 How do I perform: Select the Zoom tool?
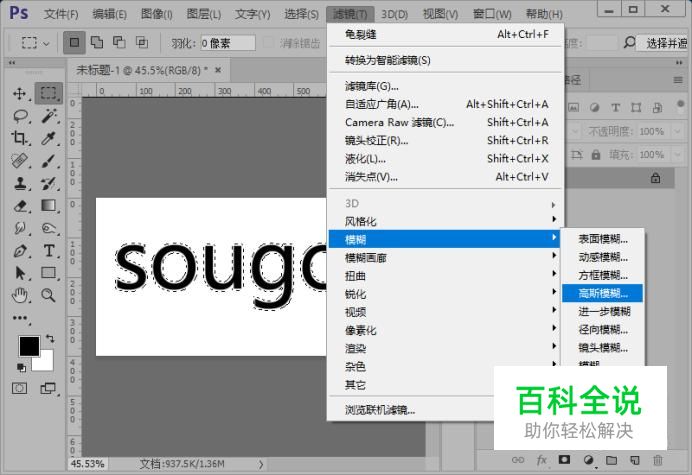49,295
